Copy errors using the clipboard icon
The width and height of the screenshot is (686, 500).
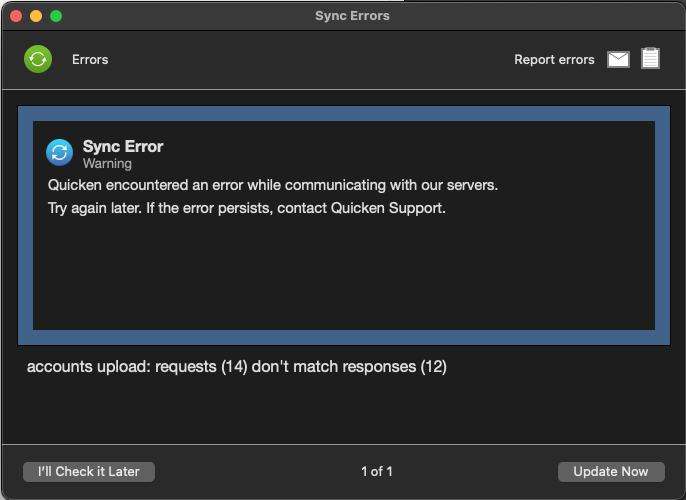point(650,58)
